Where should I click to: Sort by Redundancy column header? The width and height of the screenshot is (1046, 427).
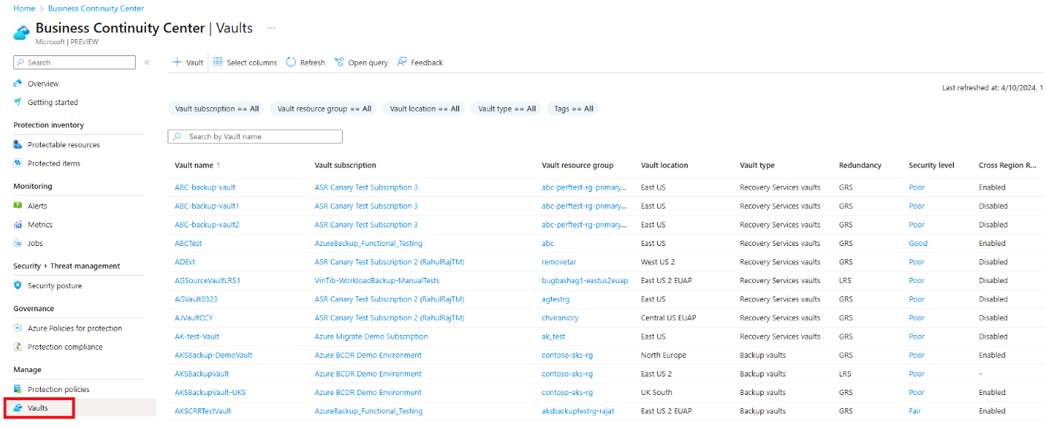[x=860, y=165]
